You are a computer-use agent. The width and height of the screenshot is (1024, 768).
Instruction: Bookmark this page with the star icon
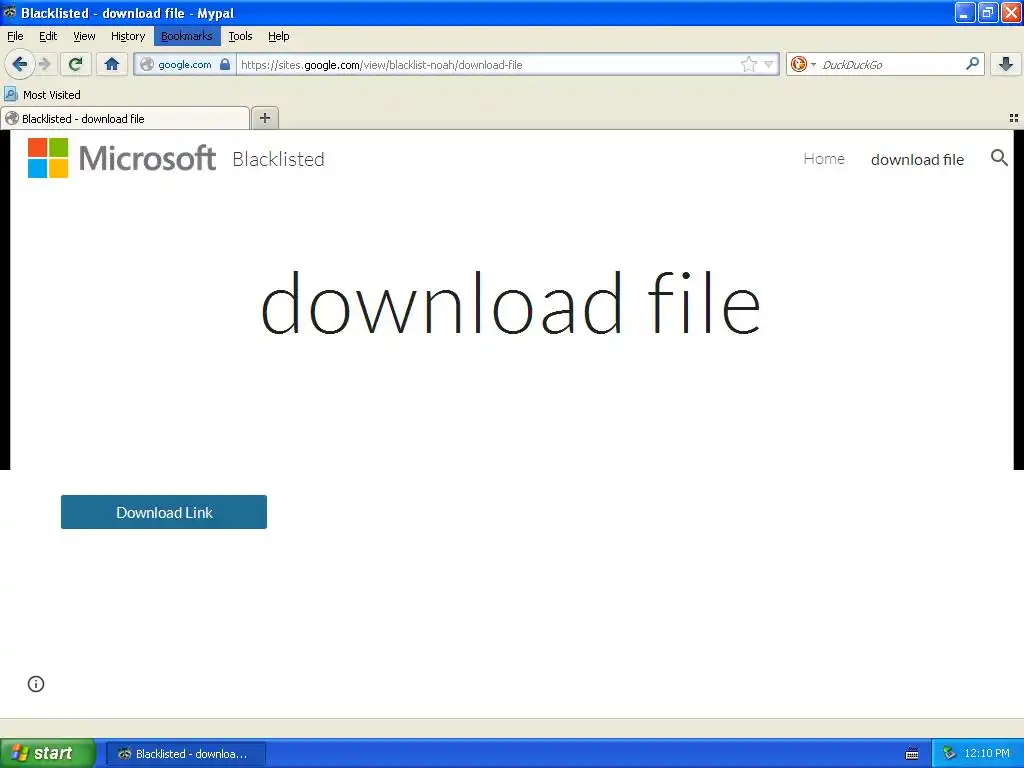point(748,64)
